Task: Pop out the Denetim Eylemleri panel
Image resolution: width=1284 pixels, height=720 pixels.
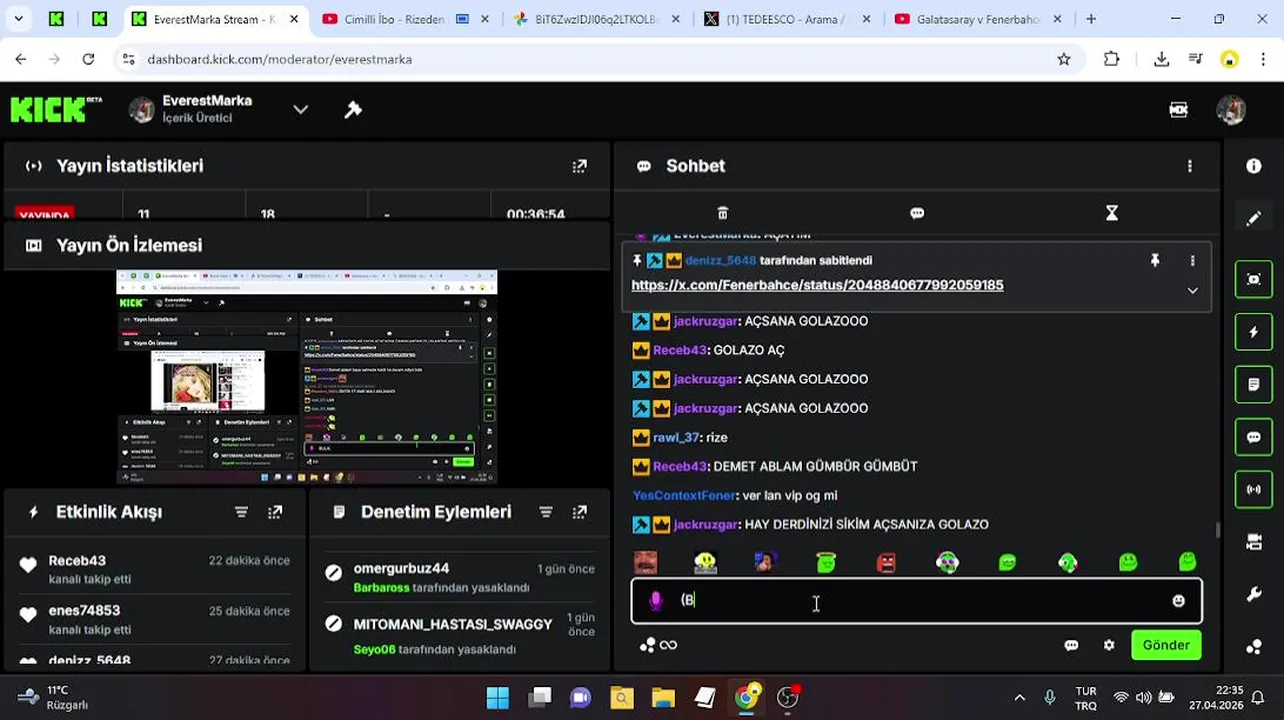Action: click(579, 512)
